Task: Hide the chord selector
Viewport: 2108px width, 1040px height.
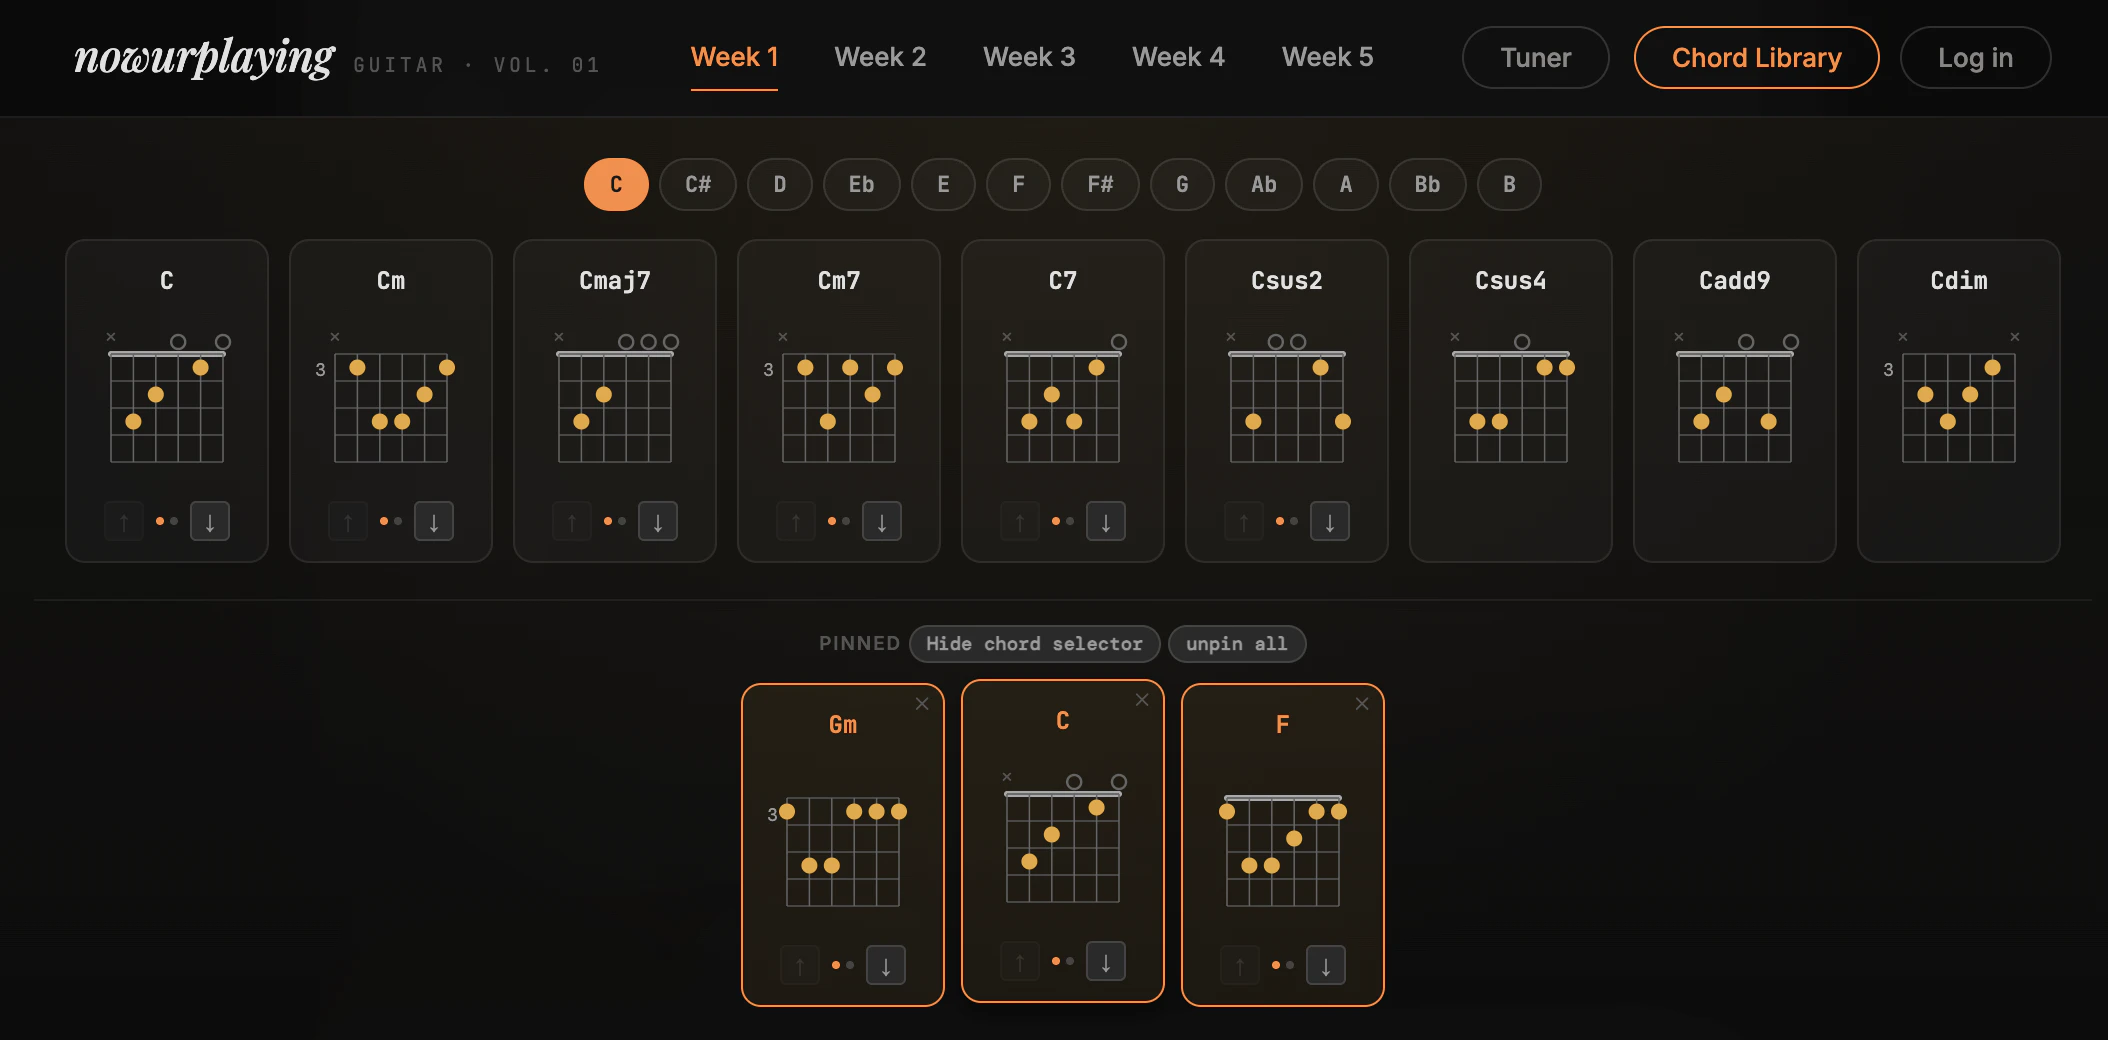Action: (1034, 643)
